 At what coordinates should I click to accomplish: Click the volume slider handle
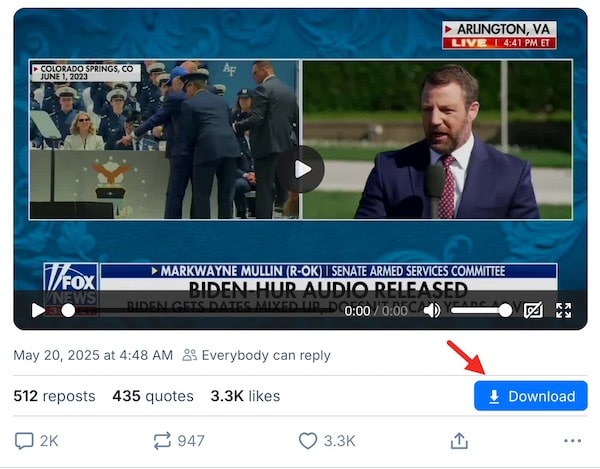pos(505,311)
